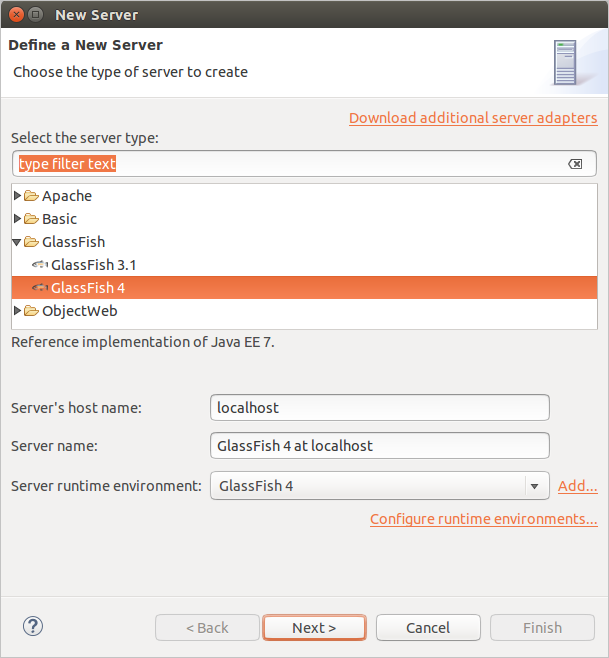Select GlassFish 4 server type
The width and height of the screenshot is (609, 658).
304,288
